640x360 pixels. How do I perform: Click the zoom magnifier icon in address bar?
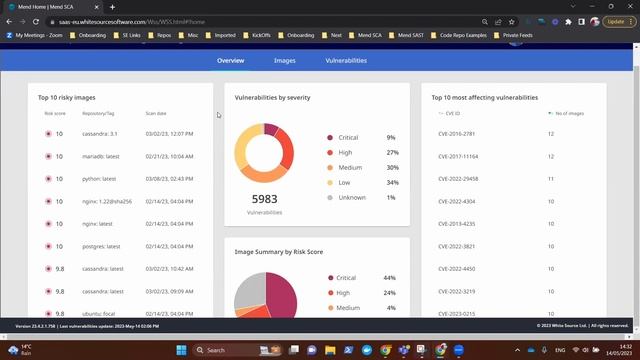click(484, 22)
